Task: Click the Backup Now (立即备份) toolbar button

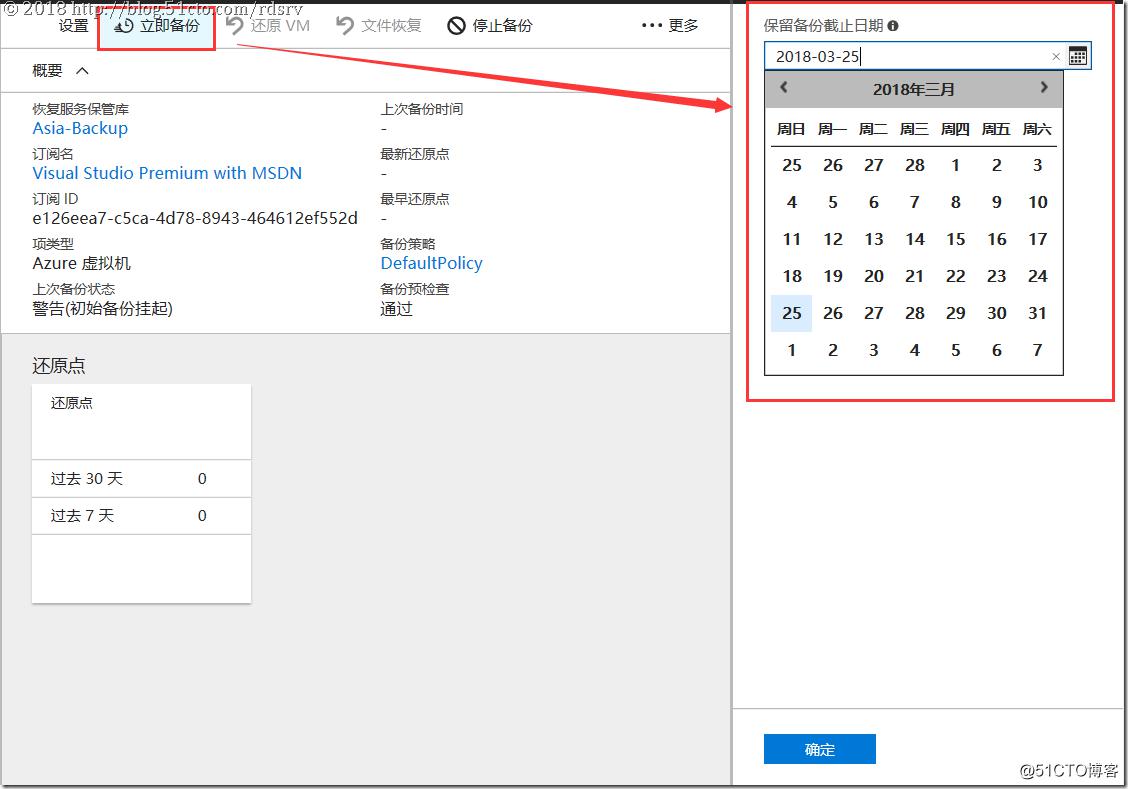Action: (x=157, y=26)
